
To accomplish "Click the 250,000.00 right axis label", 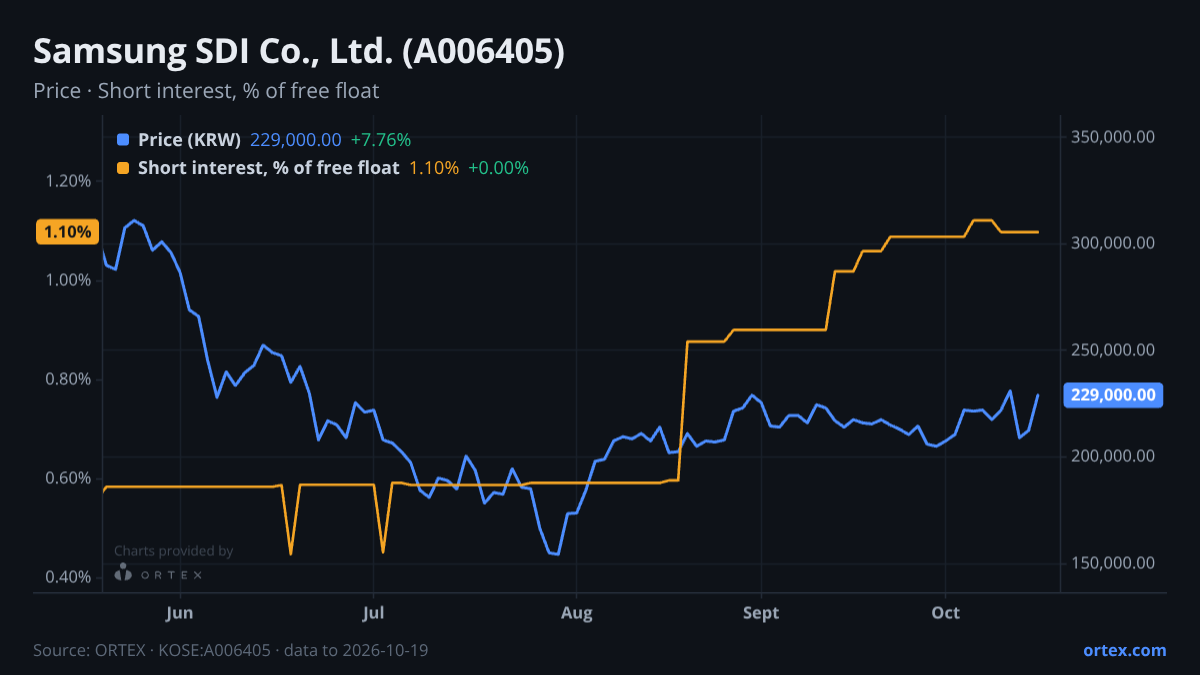I will (x=1113, y=350).
